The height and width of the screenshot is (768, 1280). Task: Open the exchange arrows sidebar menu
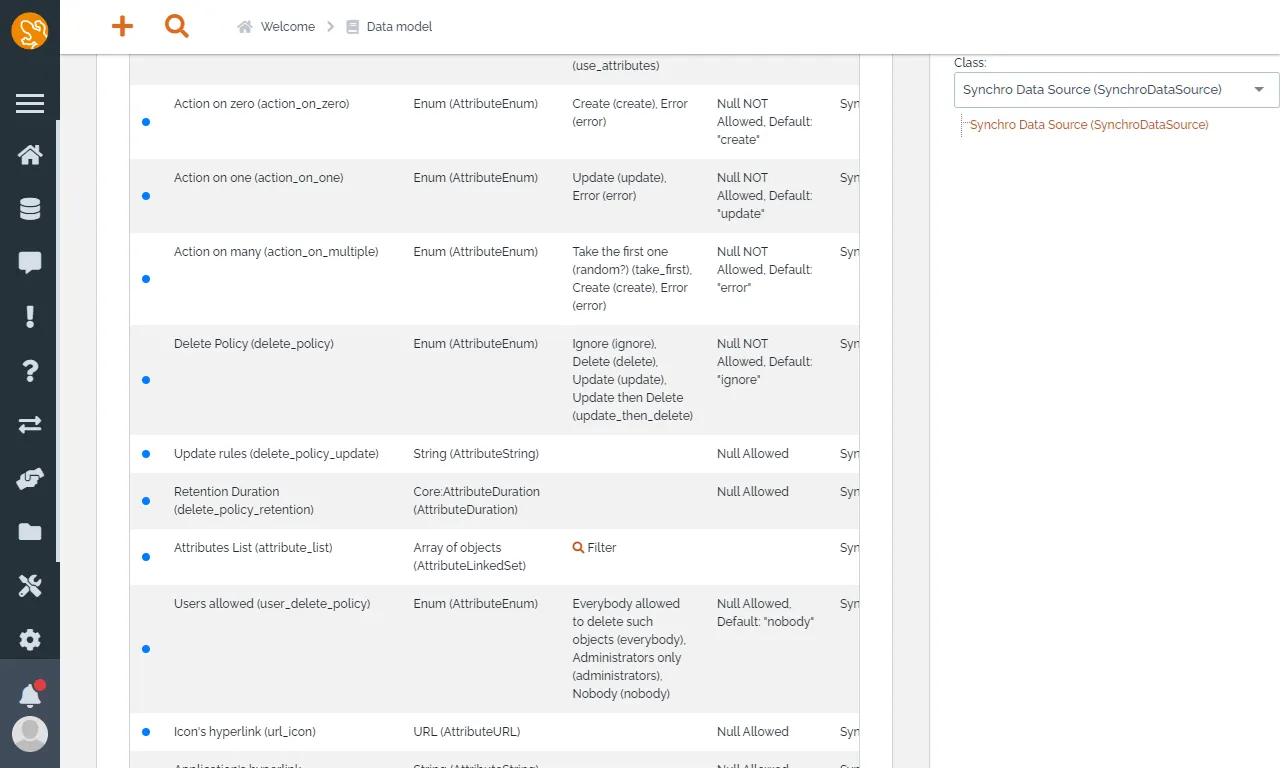point(30,425)
